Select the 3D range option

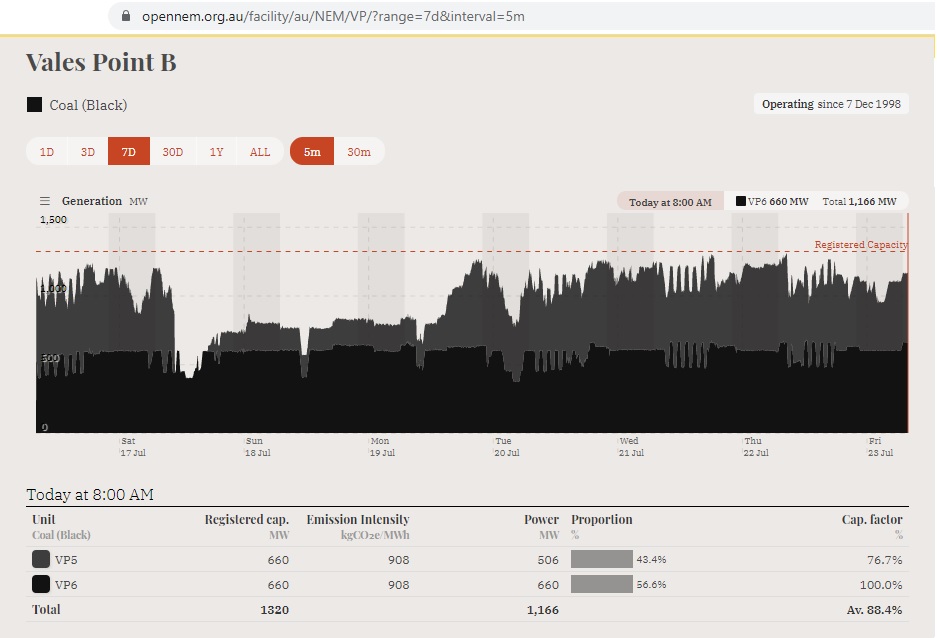click(x=88, y=152)
